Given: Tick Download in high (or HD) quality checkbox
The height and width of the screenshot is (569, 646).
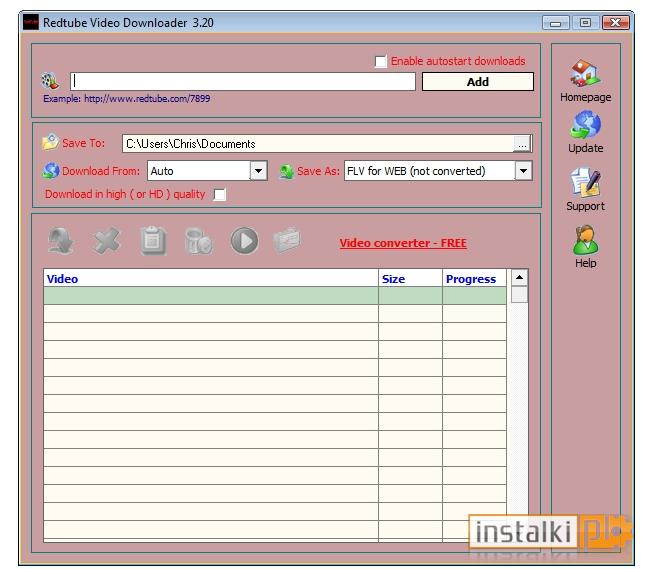Looking at the screenshot, I should (x=220, y=194).
